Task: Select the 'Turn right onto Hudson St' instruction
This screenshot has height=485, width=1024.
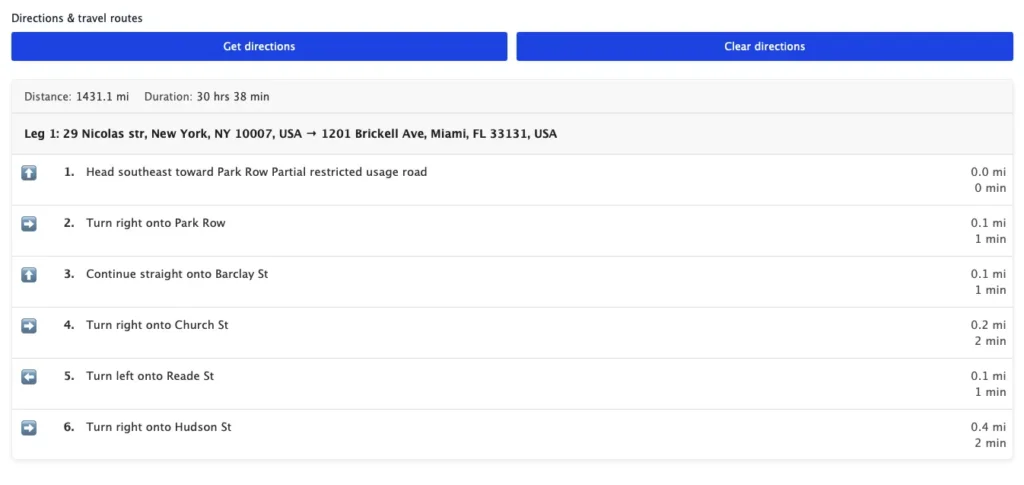Action: (159, 427)
